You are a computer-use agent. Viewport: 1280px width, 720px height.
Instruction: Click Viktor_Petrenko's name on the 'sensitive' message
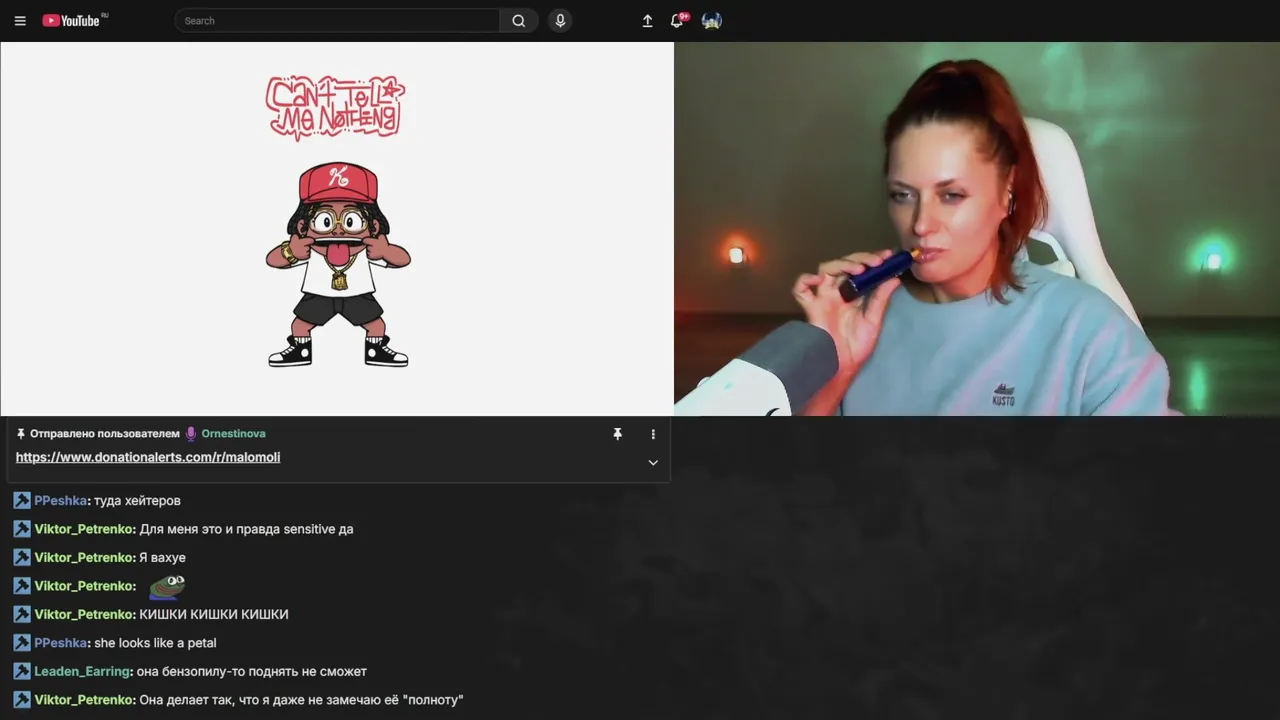click(x=84, y=529)
